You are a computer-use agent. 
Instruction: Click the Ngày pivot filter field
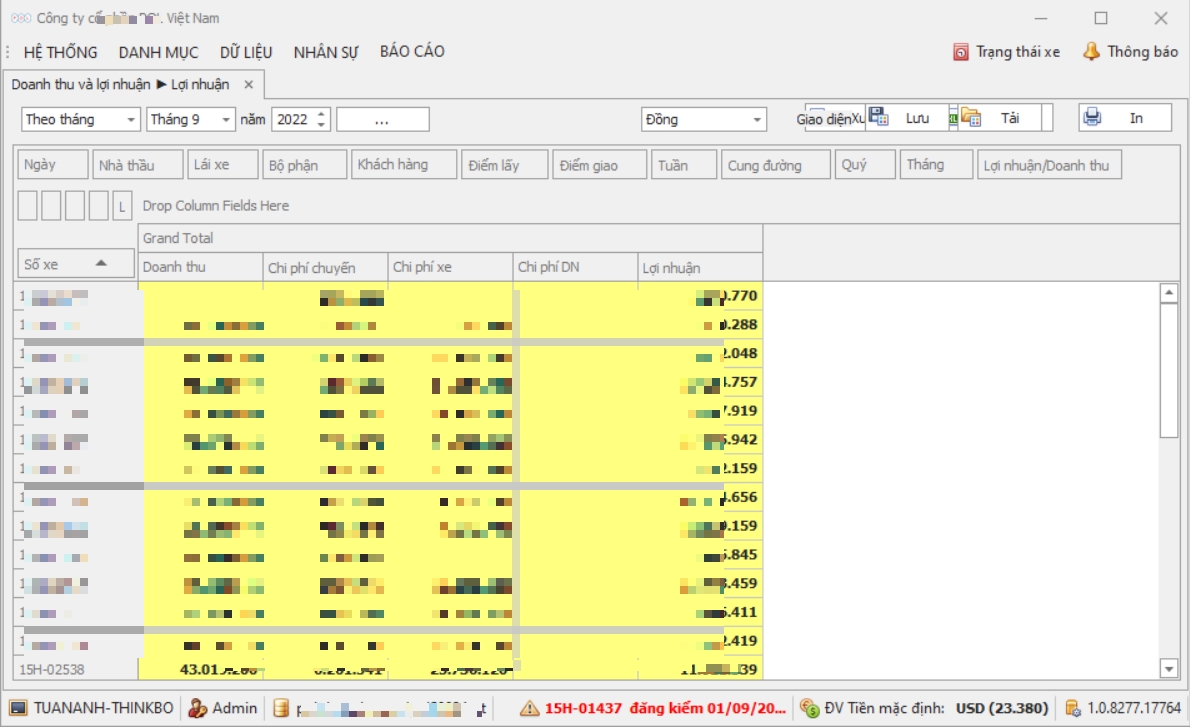[53, 165]
